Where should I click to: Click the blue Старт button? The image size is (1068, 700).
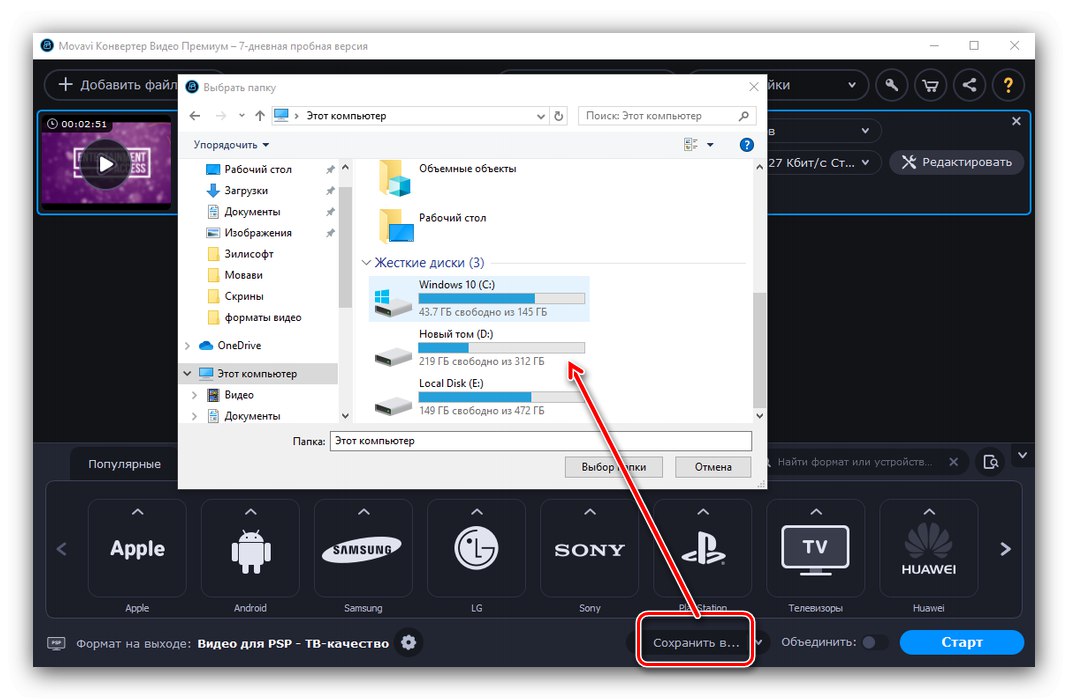pyautogui.click(x=962, y=642)
